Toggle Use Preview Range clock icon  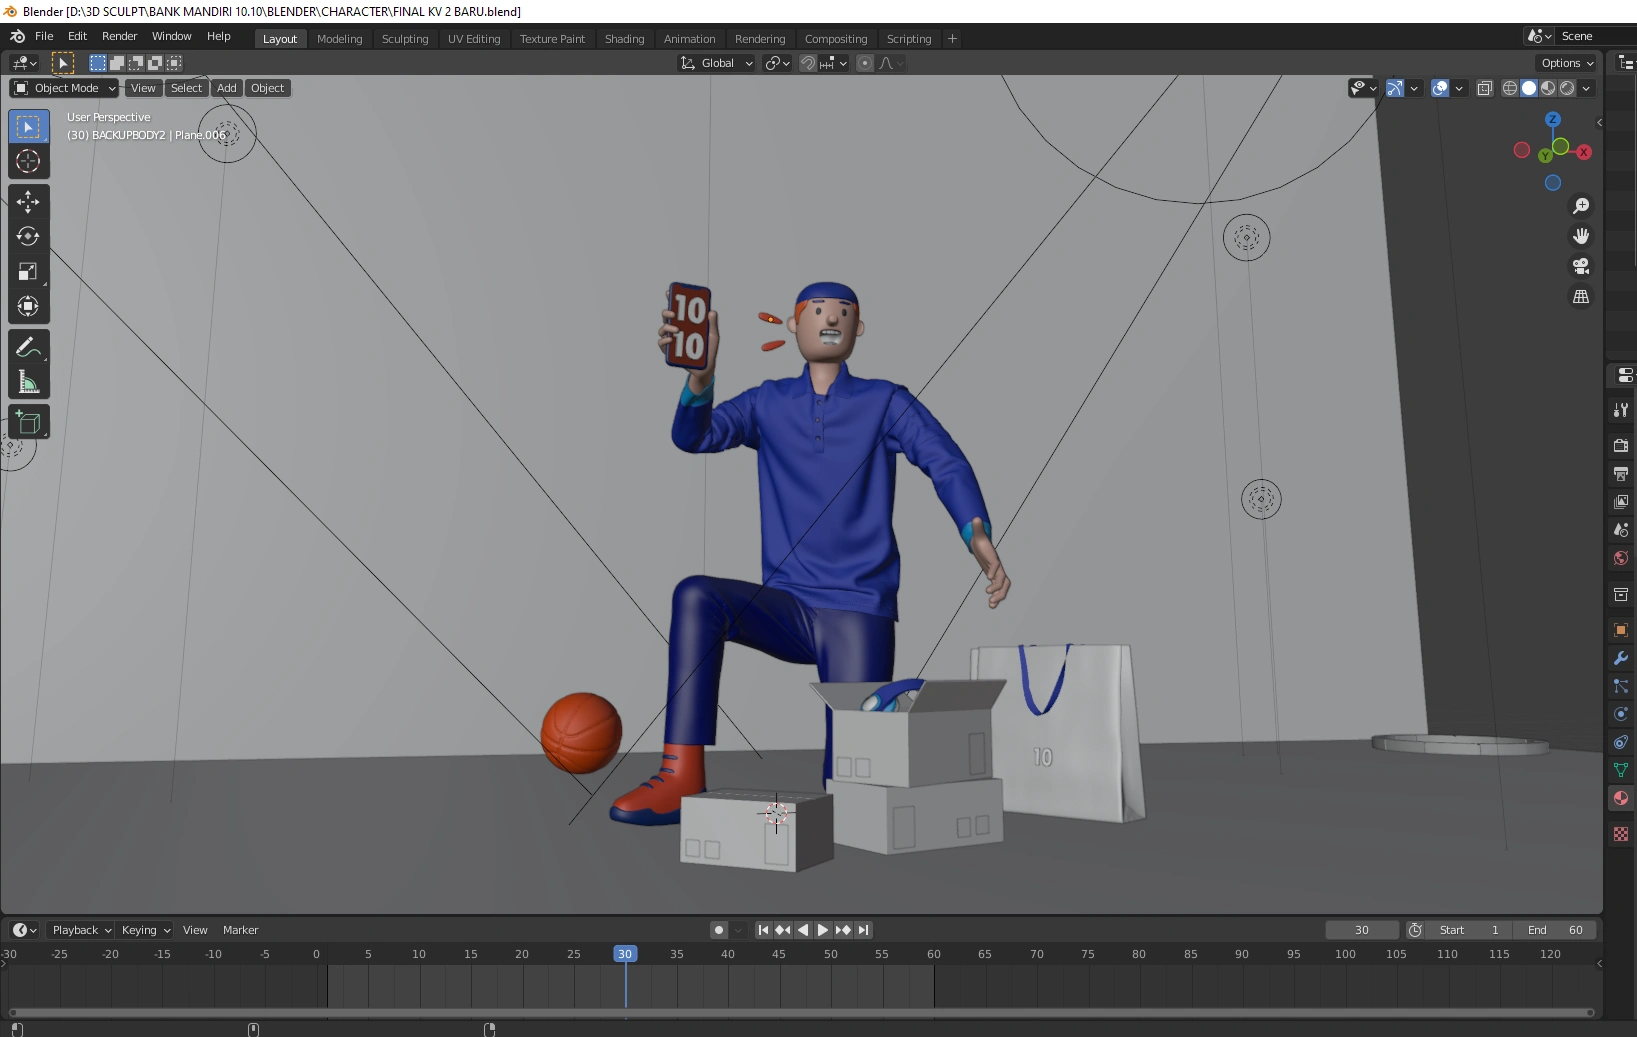[1415, 930]
